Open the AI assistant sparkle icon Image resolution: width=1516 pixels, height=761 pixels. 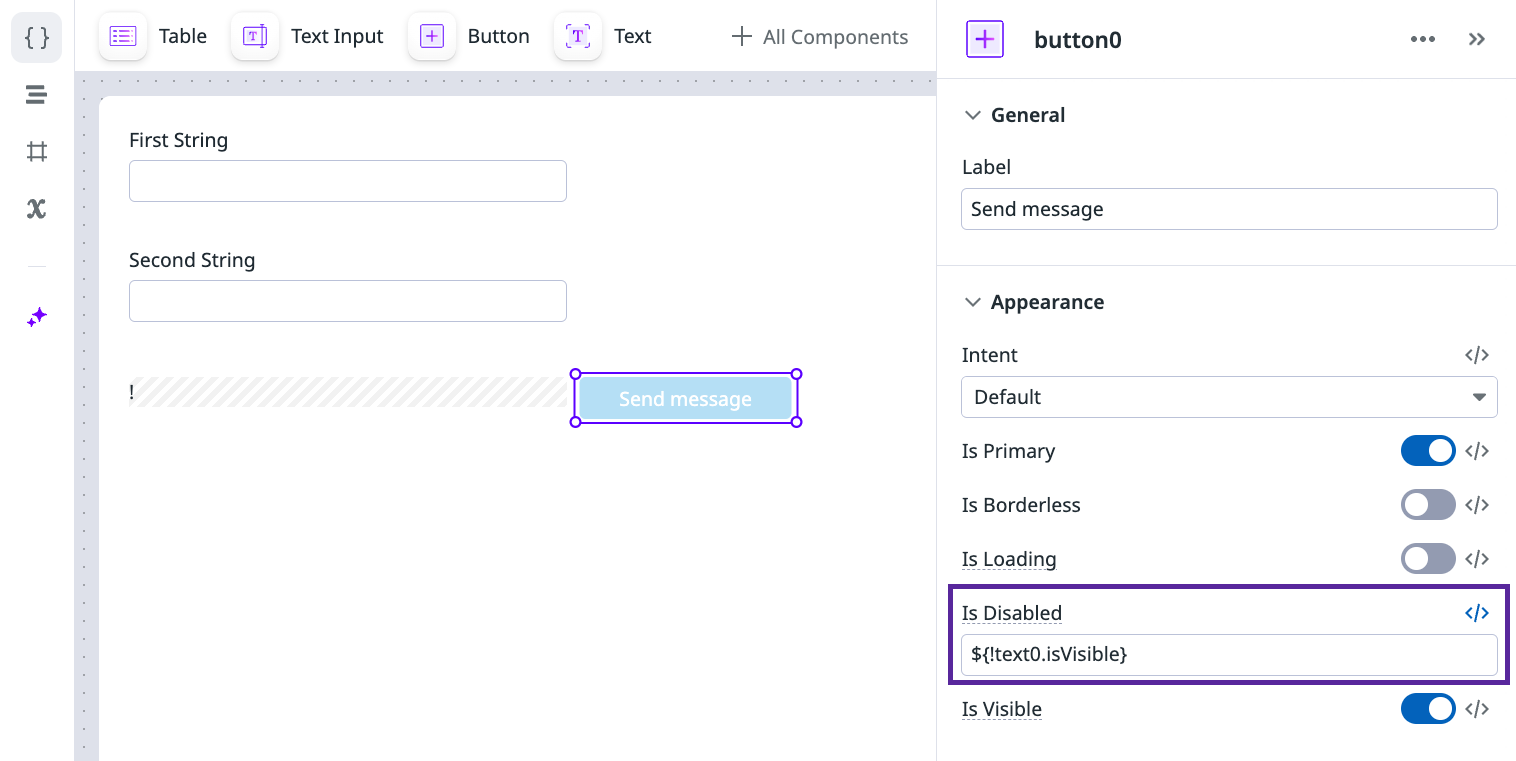35,316
